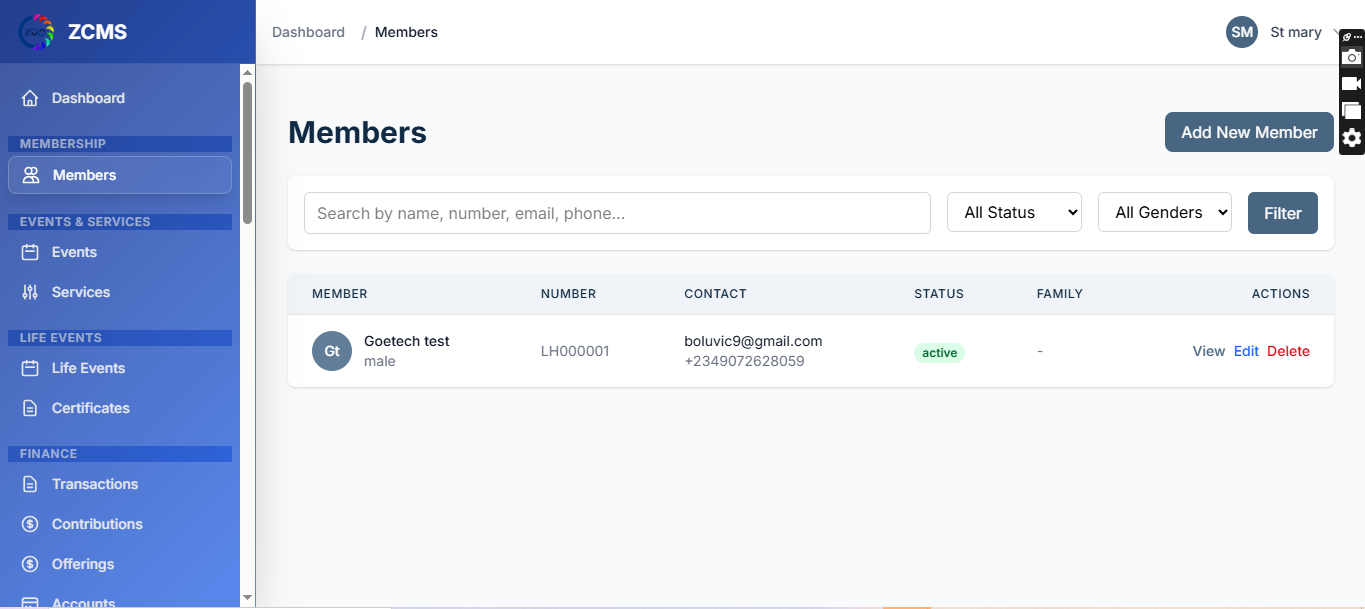Click the Events calendar icon
The width and height of the screenshot is (1365, 609).
click(30, 252)
